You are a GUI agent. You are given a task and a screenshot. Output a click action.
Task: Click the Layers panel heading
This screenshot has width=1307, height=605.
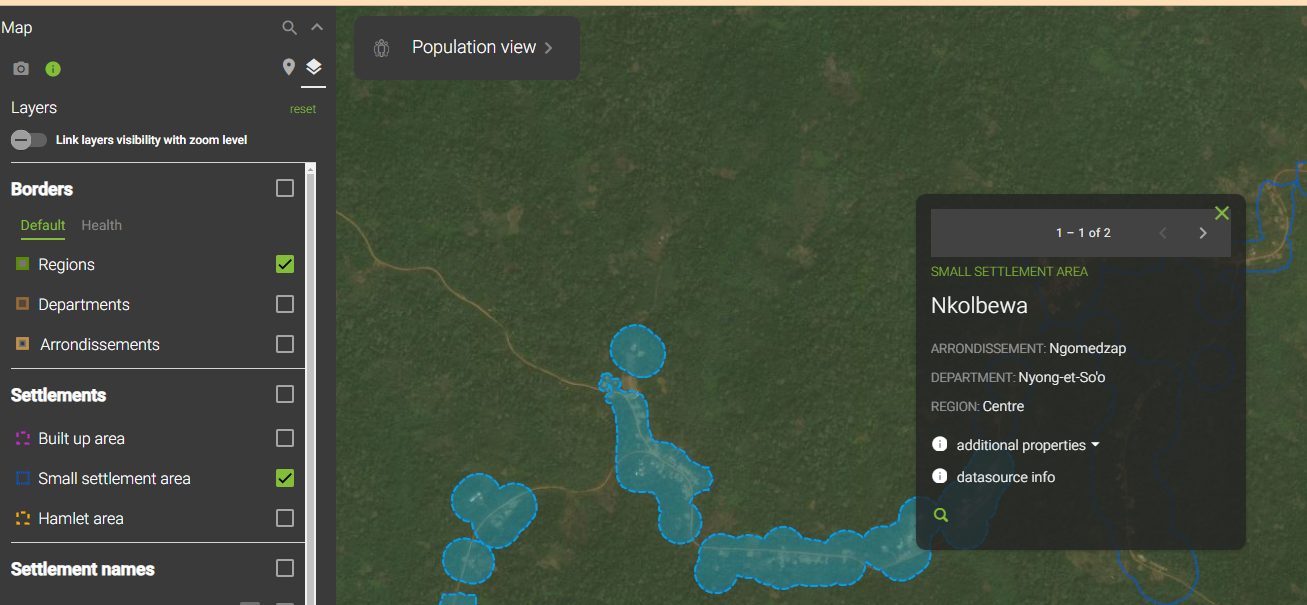[34, 108]
